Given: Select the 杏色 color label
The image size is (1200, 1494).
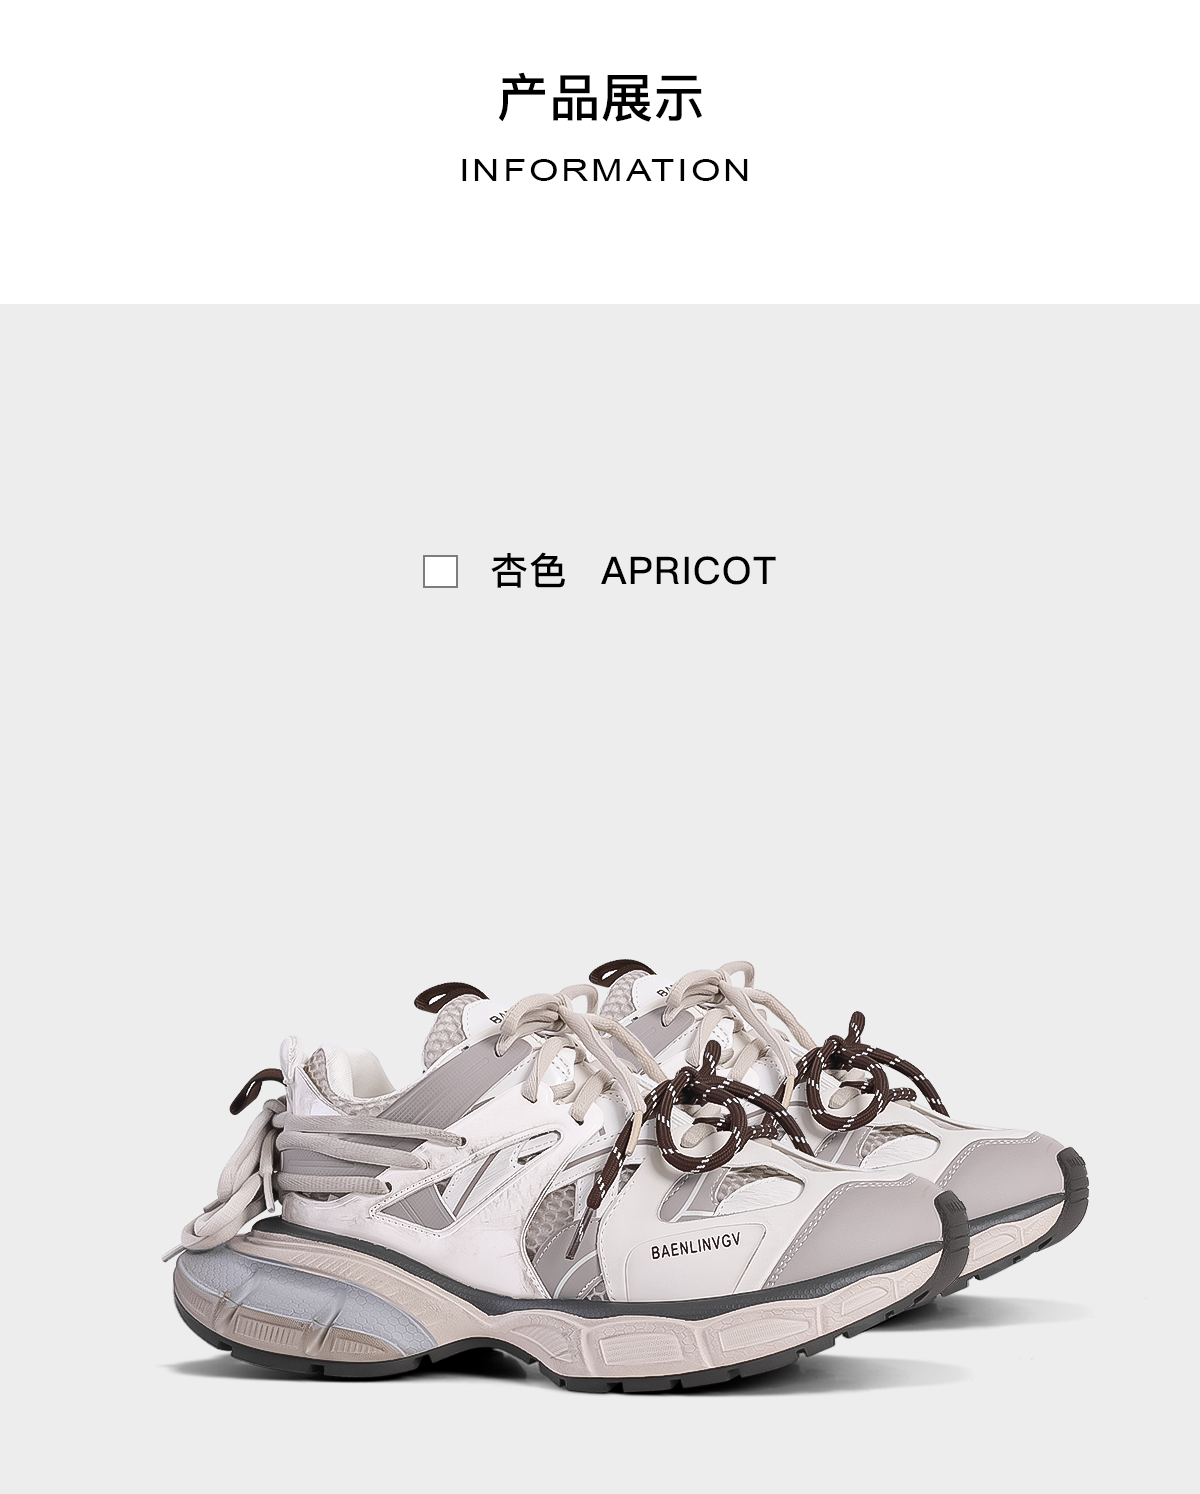Looking at the screenshot, I should [x=528, y=572].
